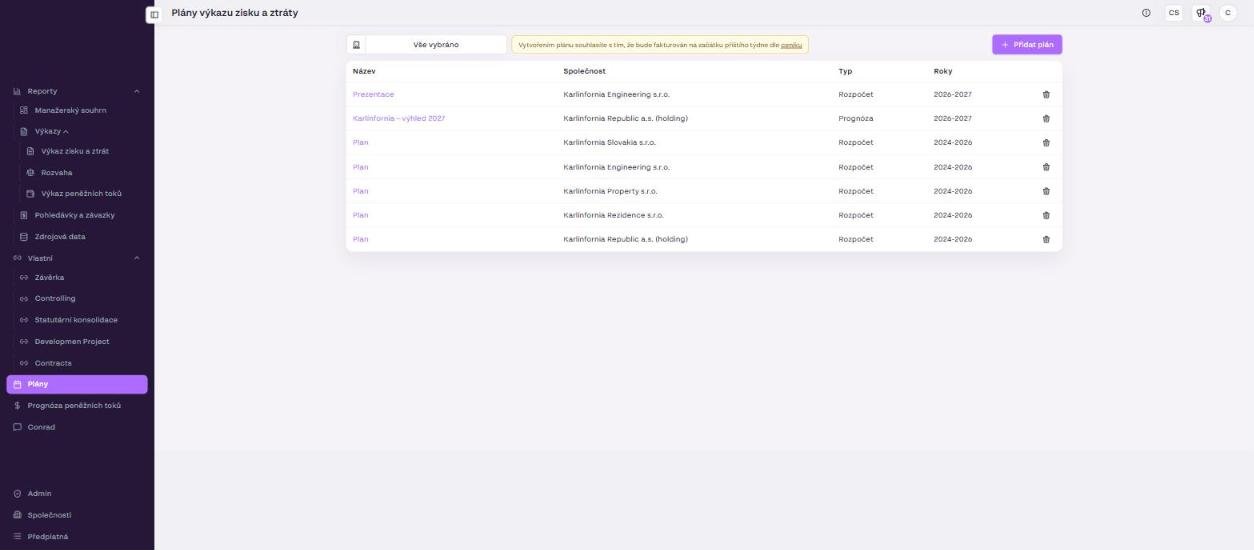The width and height of the screenshot is (1254, 550).
Task: Click trash icon for Karlinfornia Property s.r.o. plan
Action: coord(1046,191)
